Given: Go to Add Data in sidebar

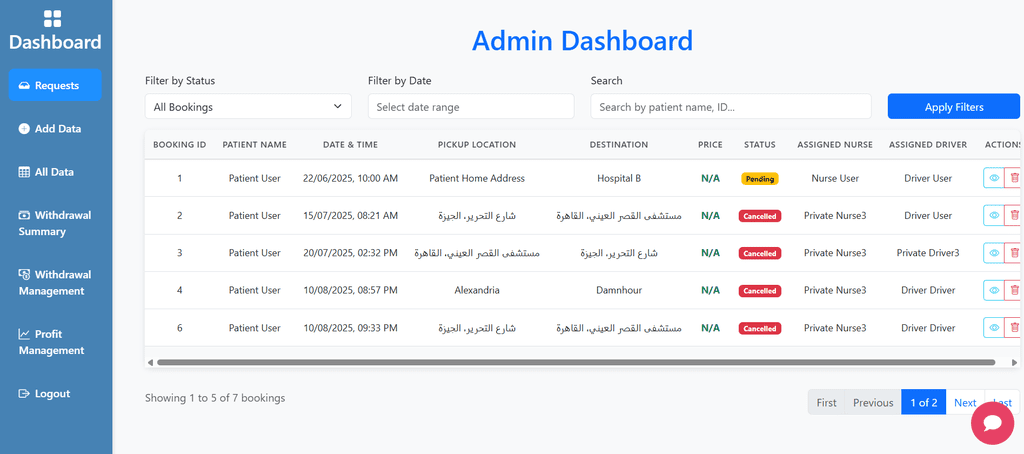Looking at the screenshot, I should pos(55,129).
